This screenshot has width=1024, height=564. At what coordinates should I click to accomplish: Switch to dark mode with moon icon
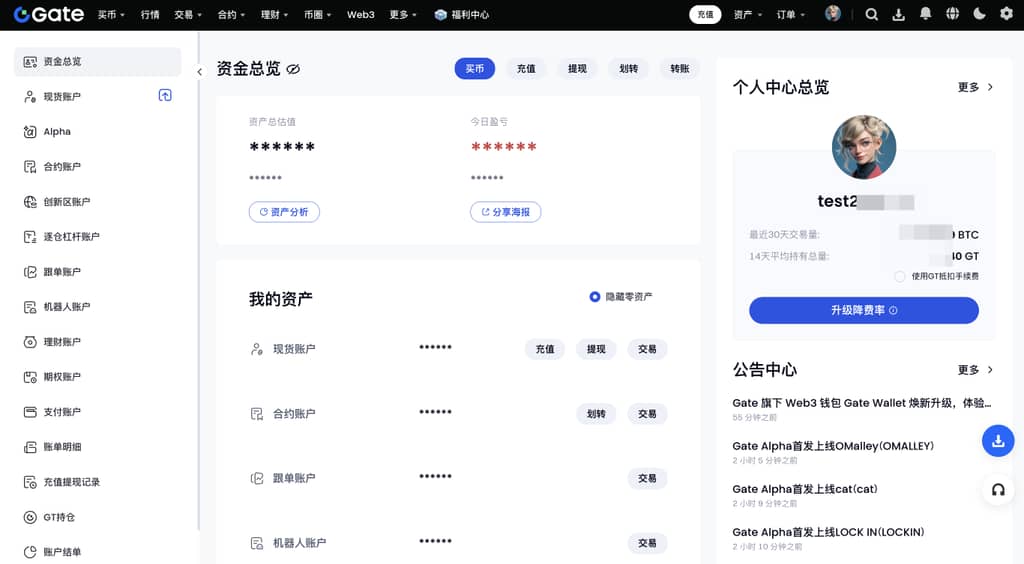(979, 14)
